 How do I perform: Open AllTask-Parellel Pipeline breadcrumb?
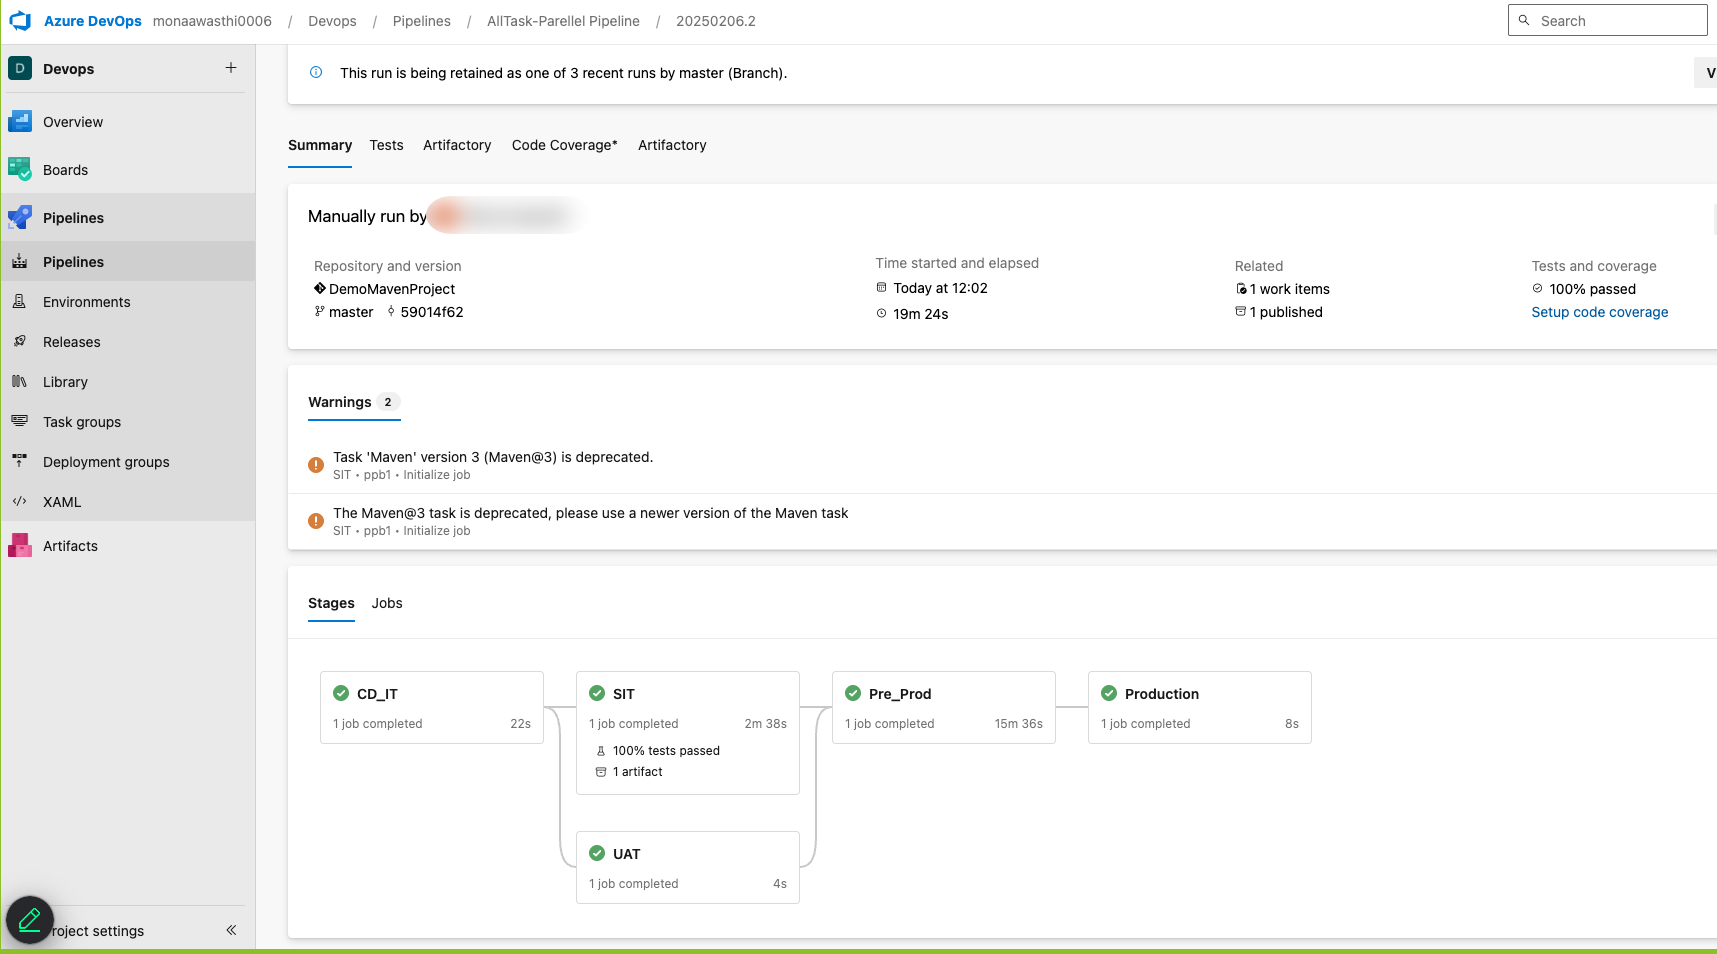(x=563, y=21)
